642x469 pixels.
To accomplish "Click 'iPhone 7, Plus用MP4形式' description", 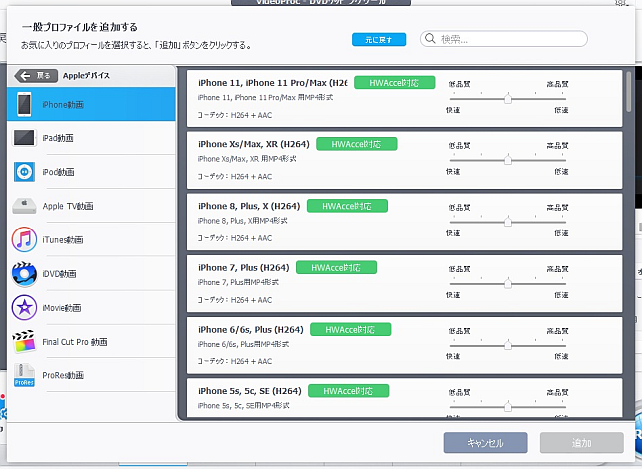I will [x=238, y=282].
